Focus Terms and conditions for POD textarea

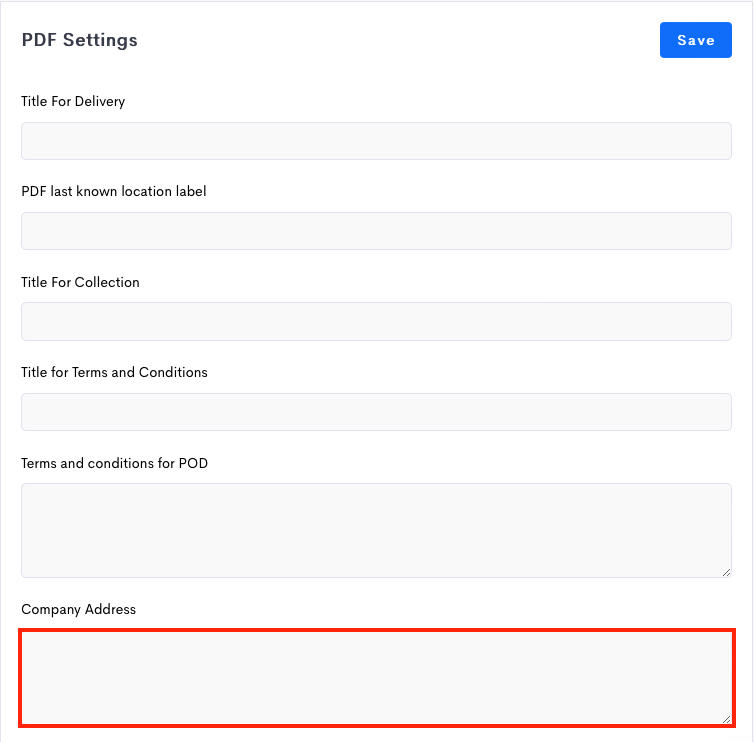tap(377, 530)
